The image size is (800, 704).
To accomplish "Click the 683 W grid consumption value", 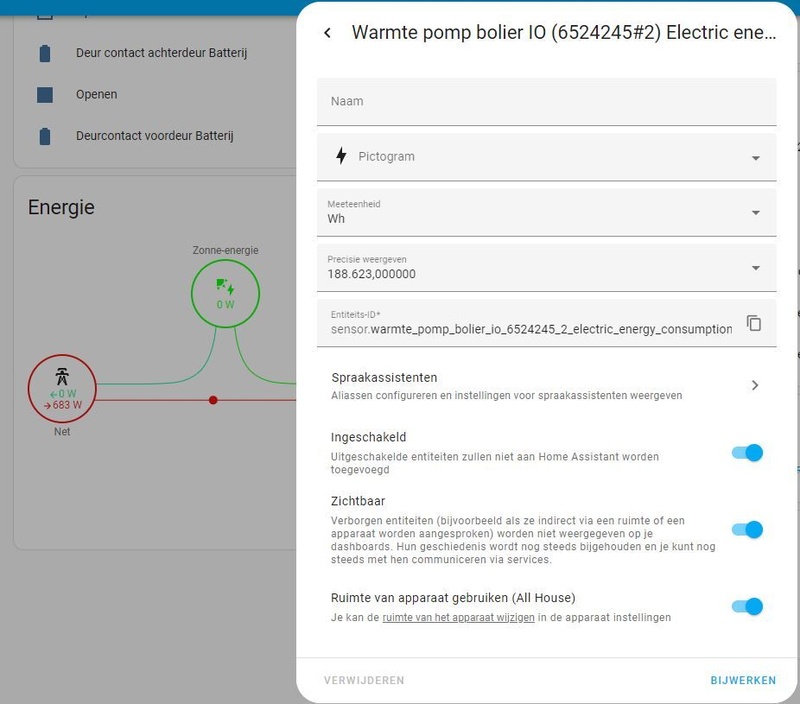I will pyautogui.click(x=63, y=405).
